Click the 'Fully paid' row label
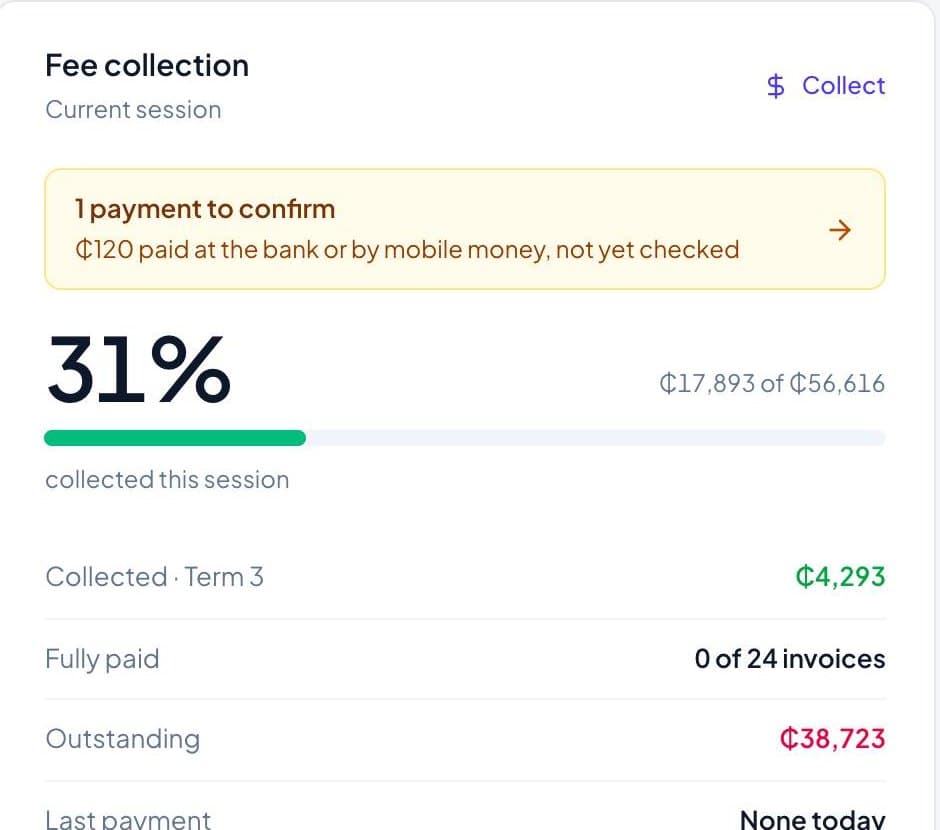This screenshot has width=940, height=830. 103,659
